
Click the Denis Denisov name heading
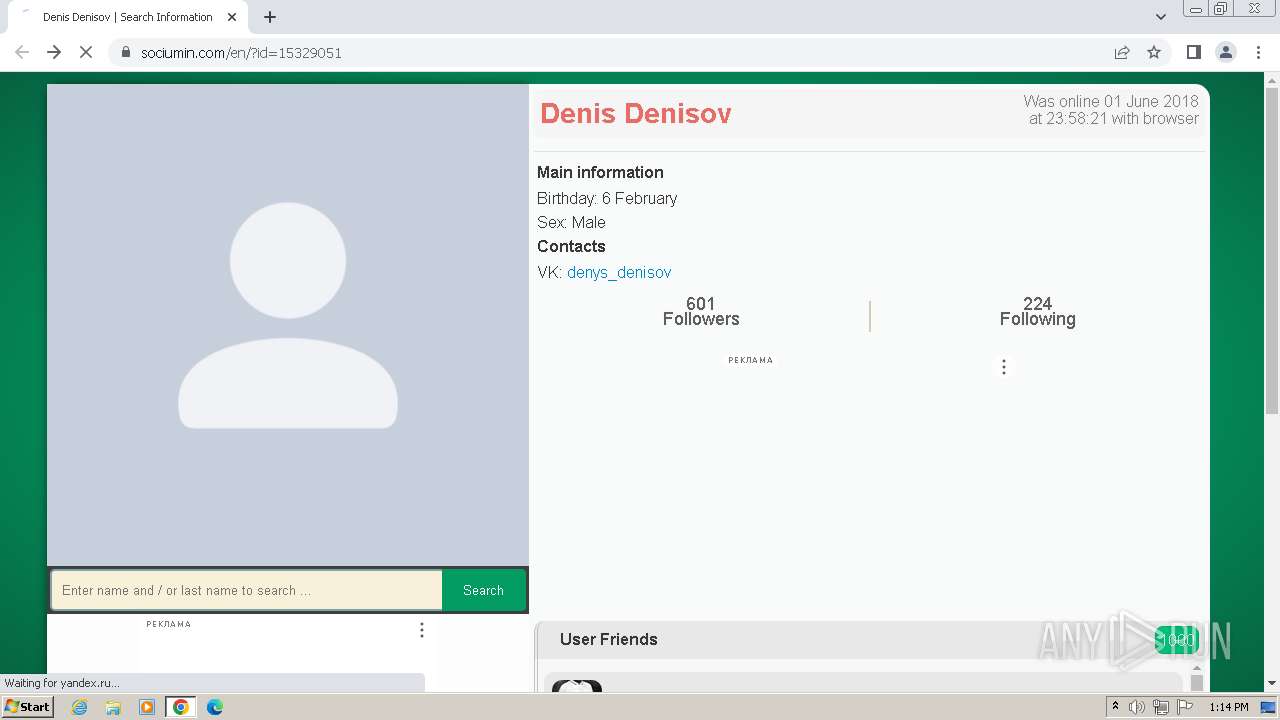pos(636,114)
